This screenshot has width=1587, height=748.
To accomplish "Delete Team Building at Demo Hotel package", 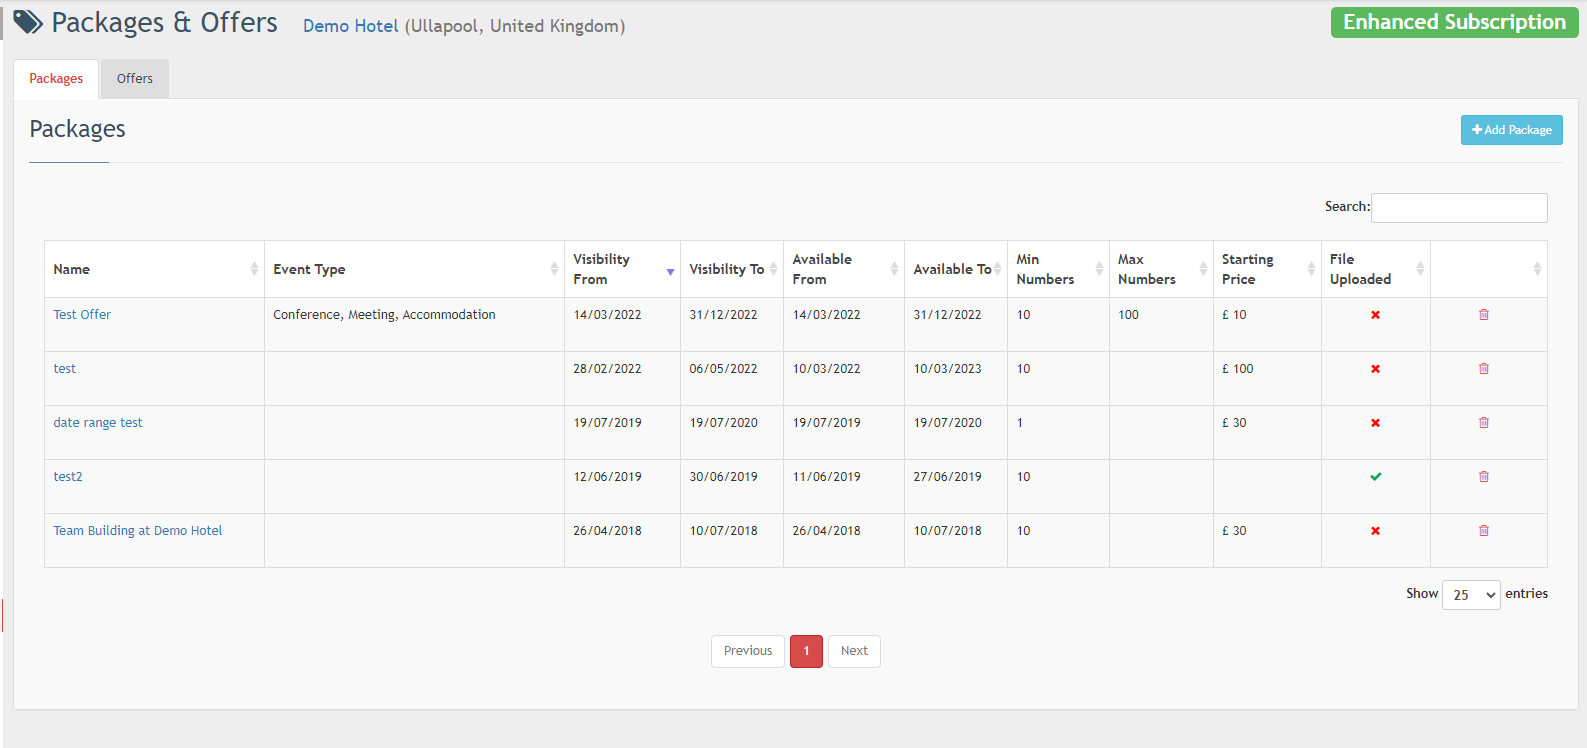I will tap(1484, 531).
